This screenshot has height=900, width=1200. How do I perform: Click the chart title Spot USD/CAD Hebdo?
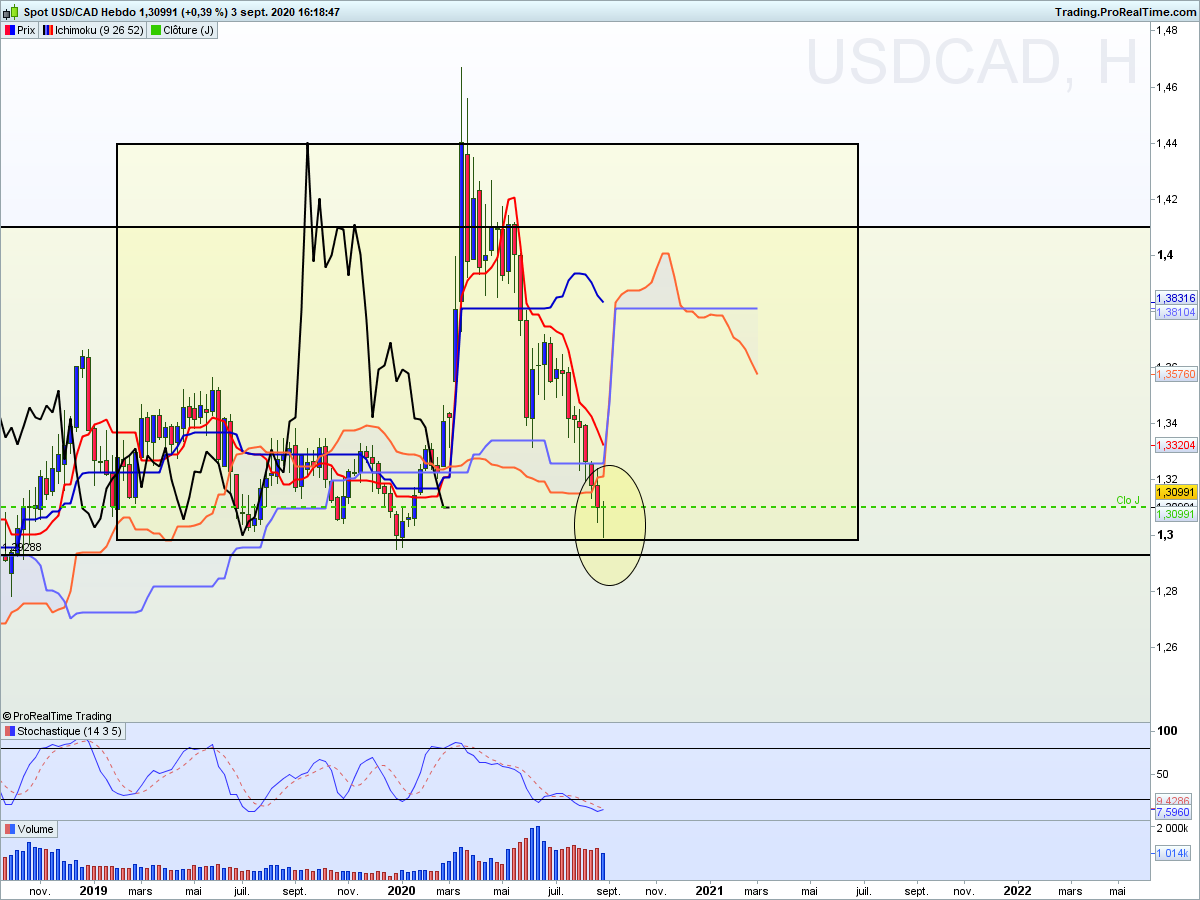tap(78, 12)
